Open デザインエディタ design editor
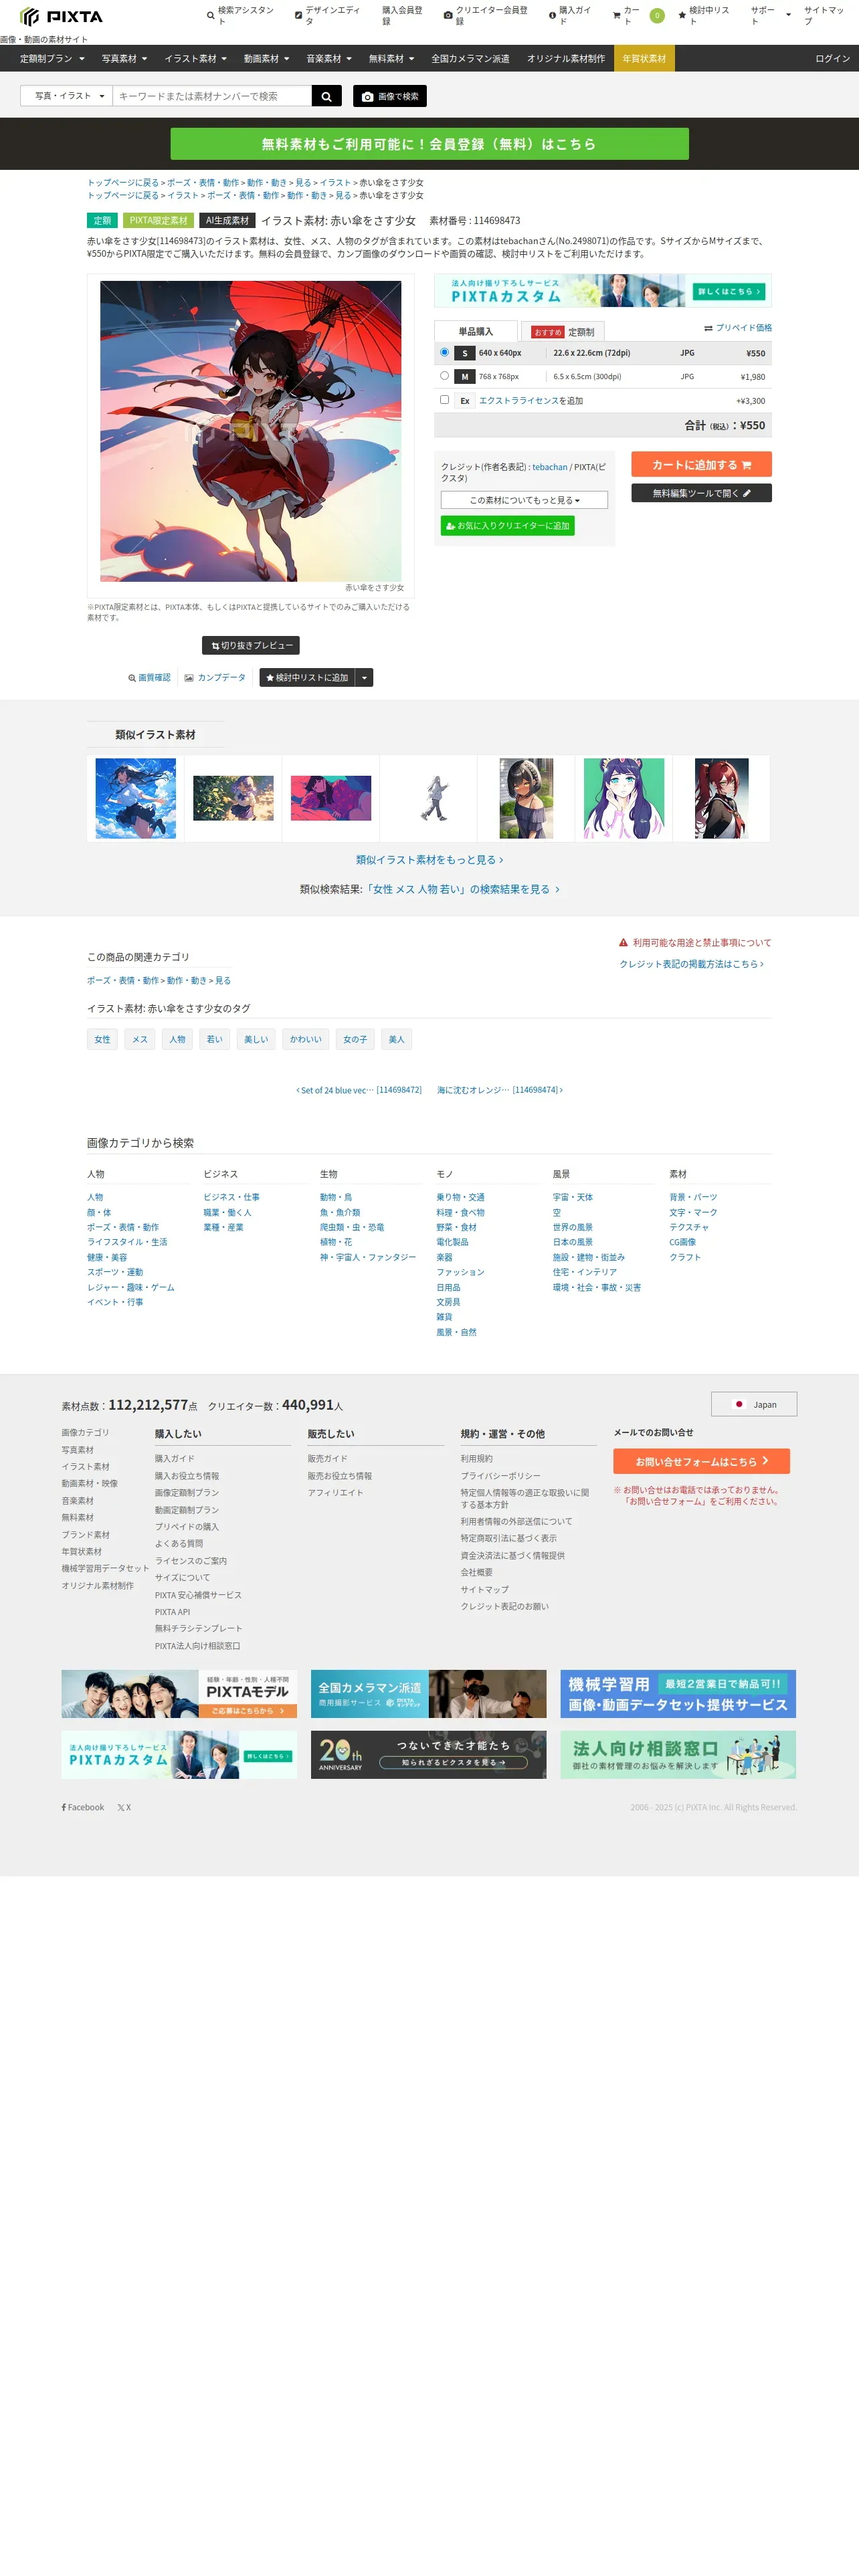This screenshot has width=859, height=2576. (x=328, y=16)
